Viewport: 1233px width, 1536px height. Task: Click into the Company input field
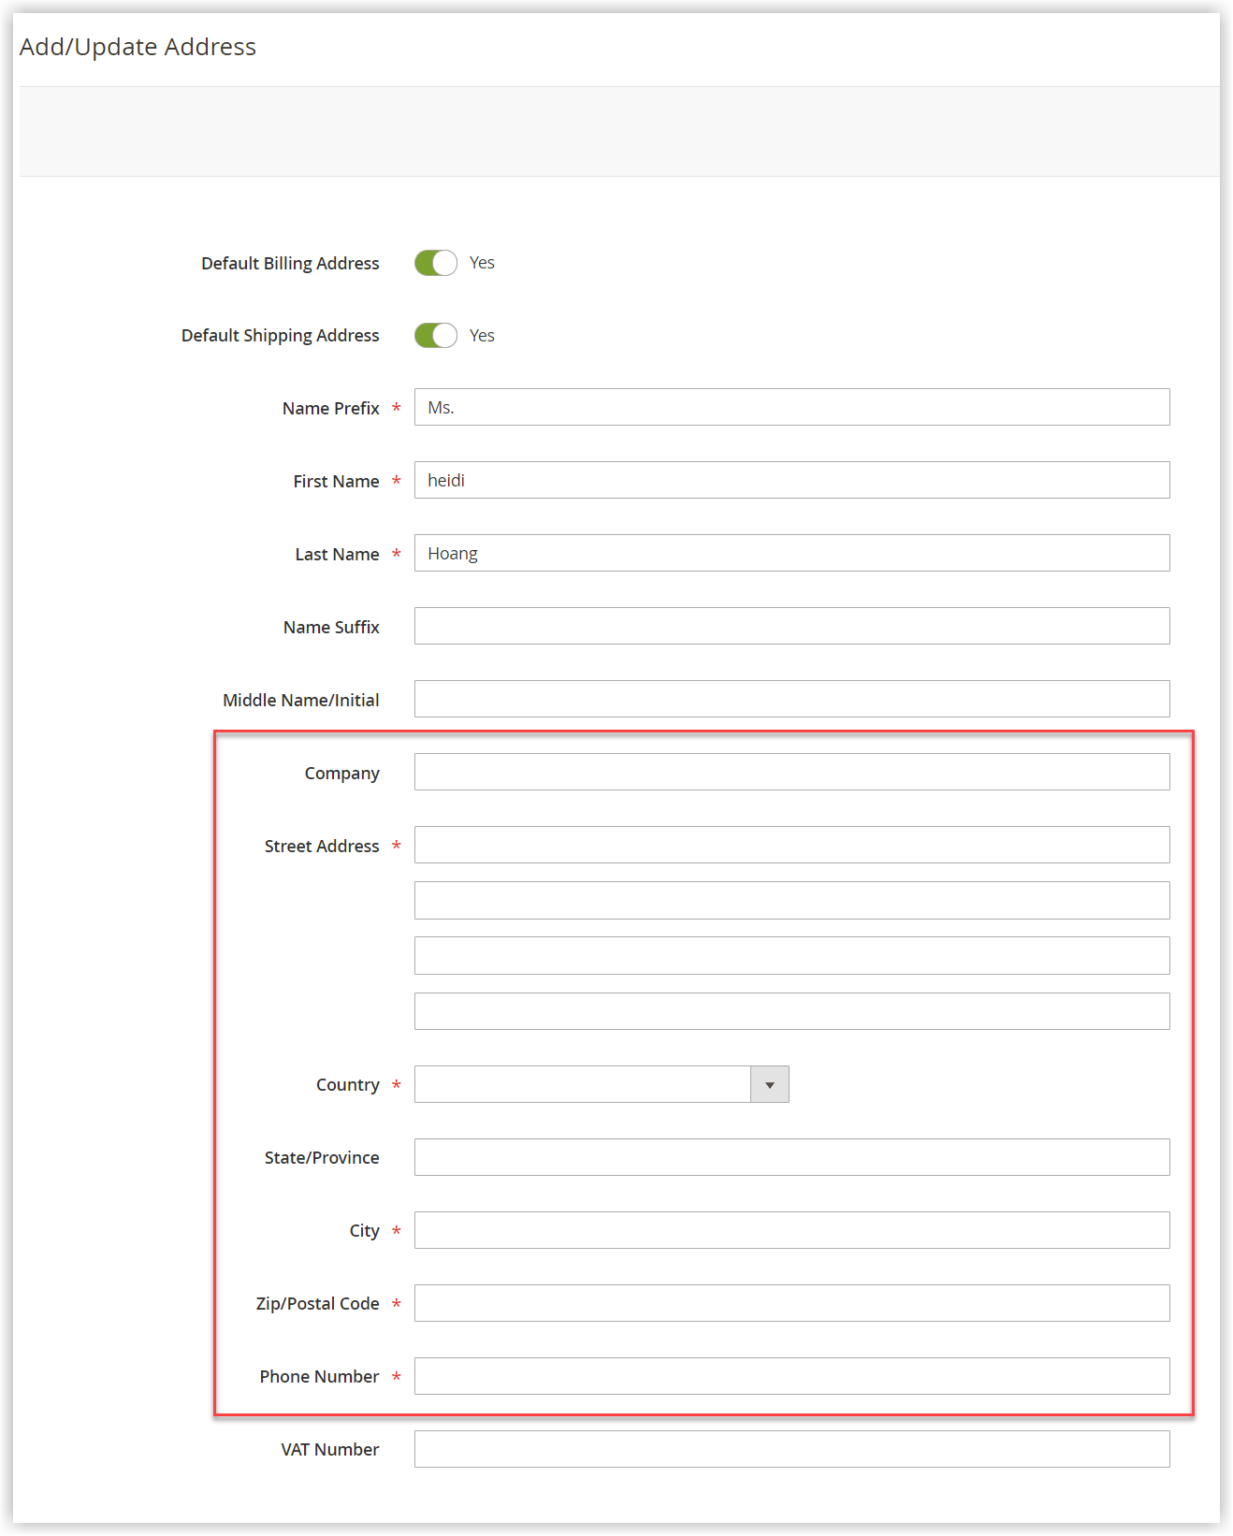(x=792, y=772)
